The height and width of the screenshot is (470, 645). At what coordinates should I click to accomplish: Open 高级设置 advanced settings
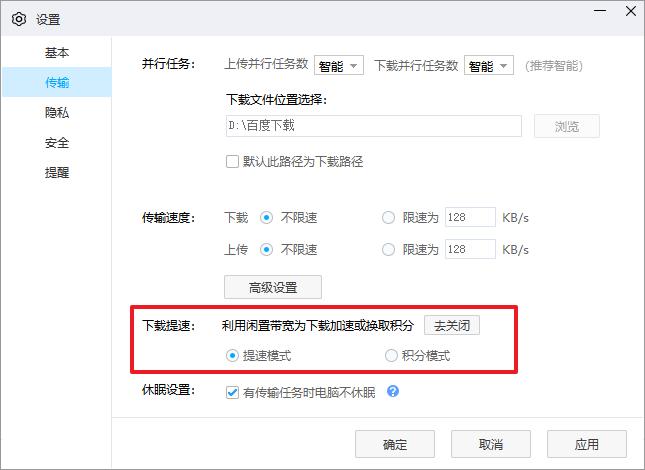point(273,287)
